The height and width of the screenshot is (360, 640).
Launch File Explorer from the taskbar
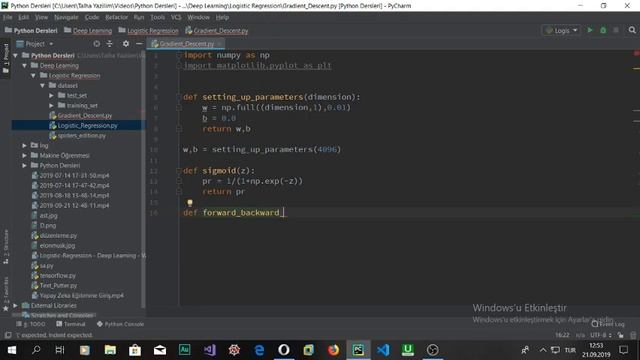coord(110,350)
